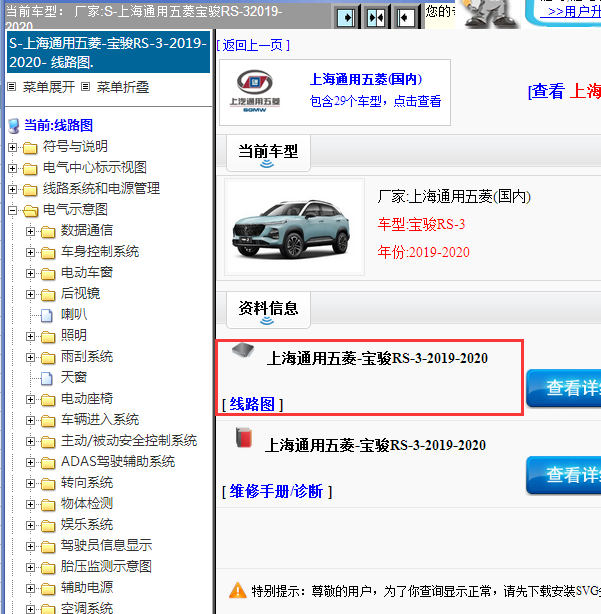Viewport: 601px width, 614px height.
Task: Click the center split panel layout icon
Action: coord(376,17)
